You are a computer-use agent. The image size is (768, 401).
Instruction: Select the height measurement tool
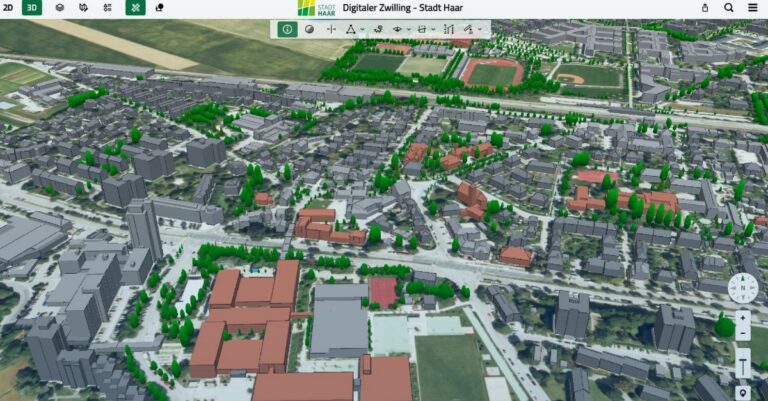[331, 29]
